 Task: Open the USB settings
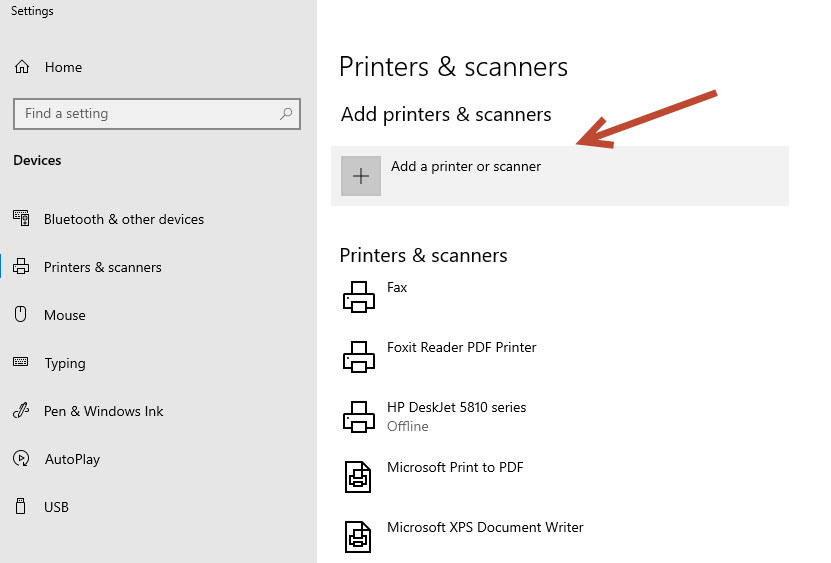click(56, 507)
